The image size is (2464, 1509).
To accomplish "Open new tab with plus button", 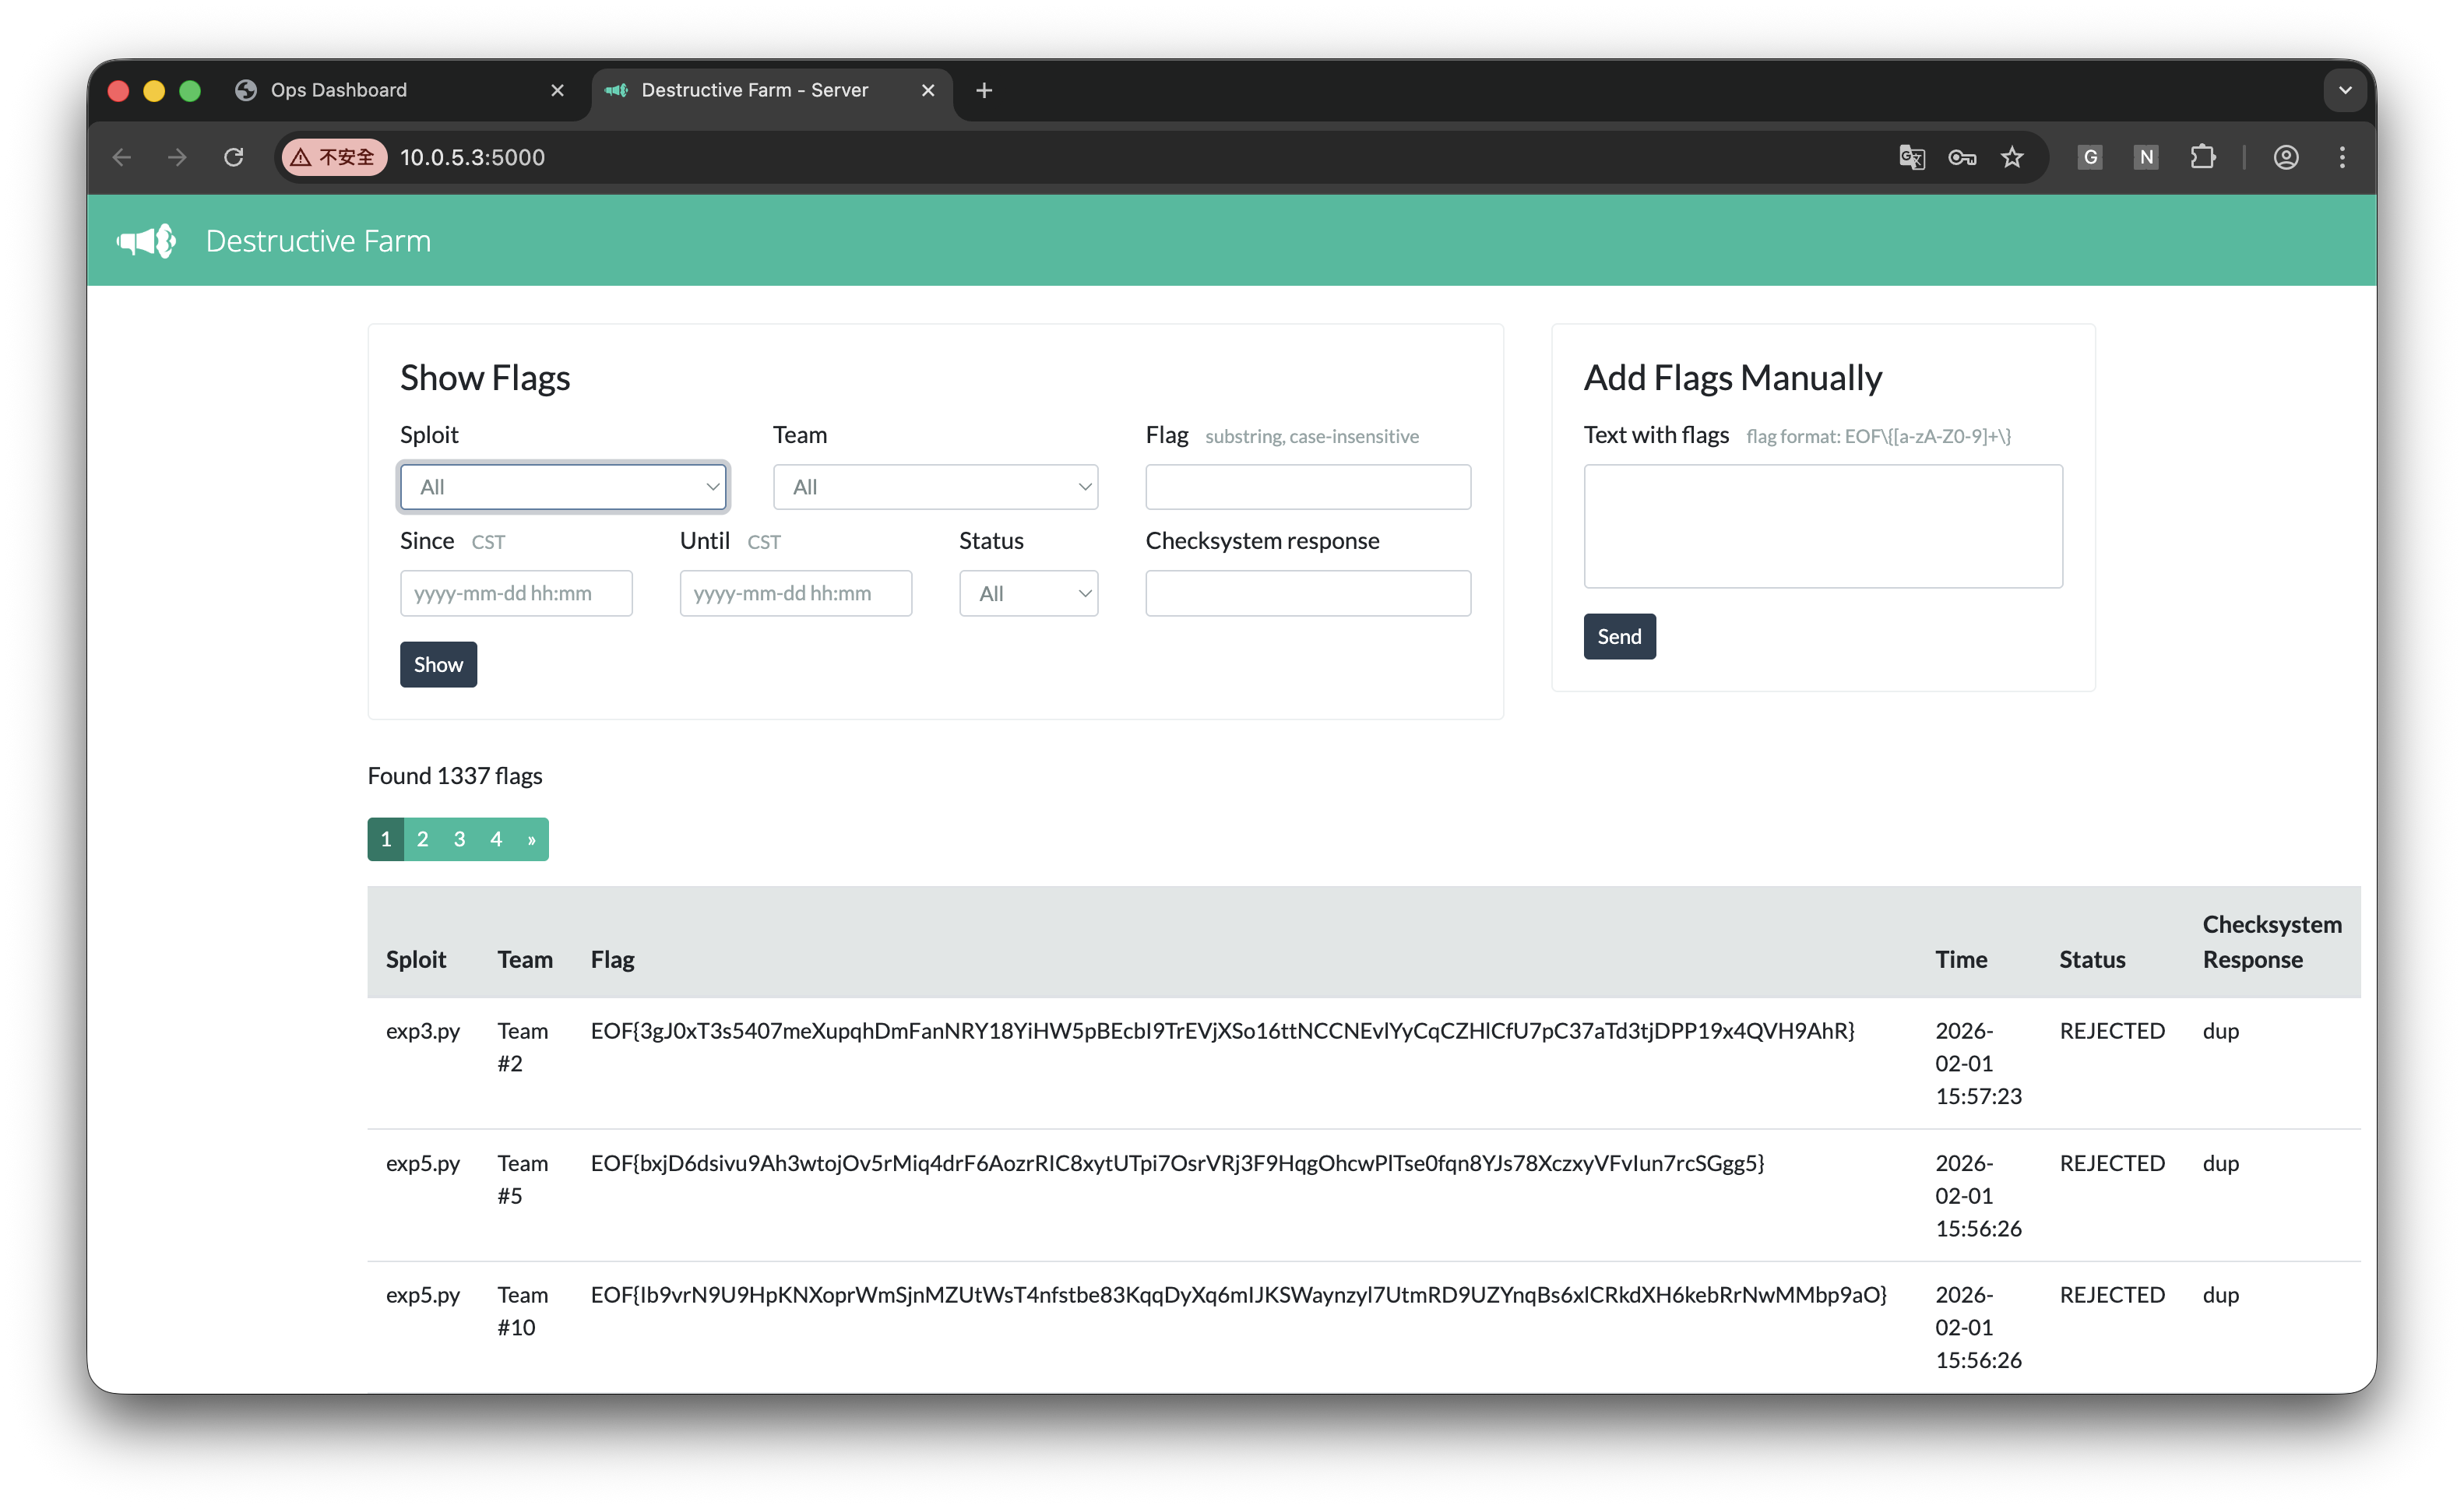I will pos(984,90).
